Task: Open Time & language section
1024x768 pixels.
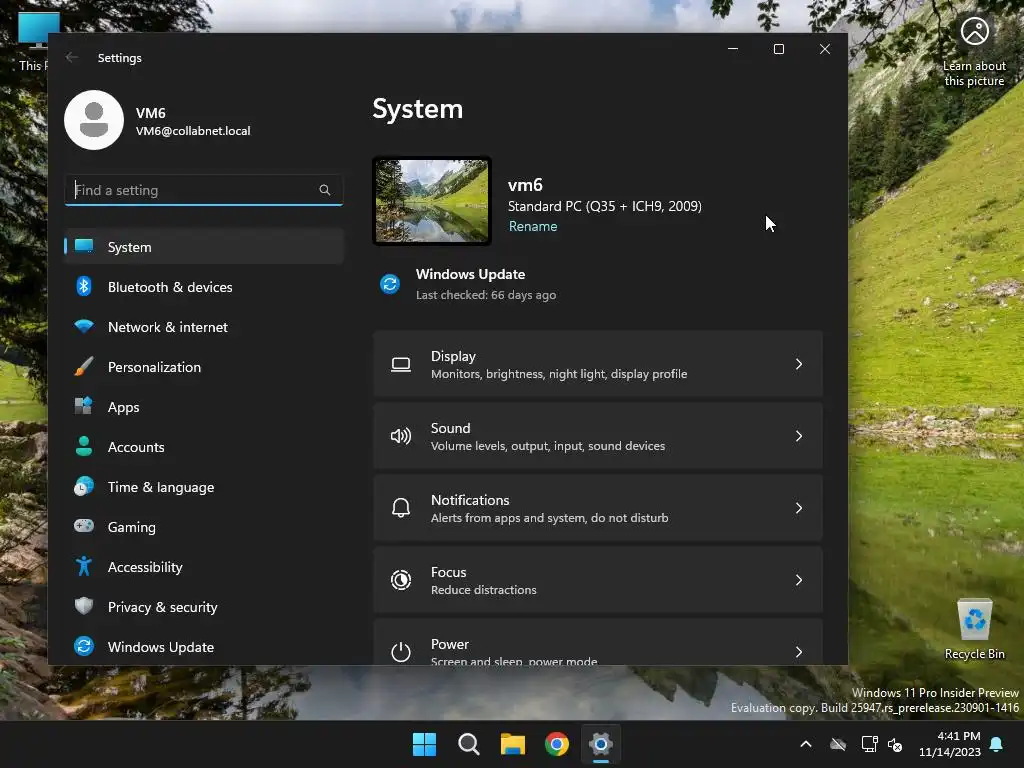Action: point(204,487)
